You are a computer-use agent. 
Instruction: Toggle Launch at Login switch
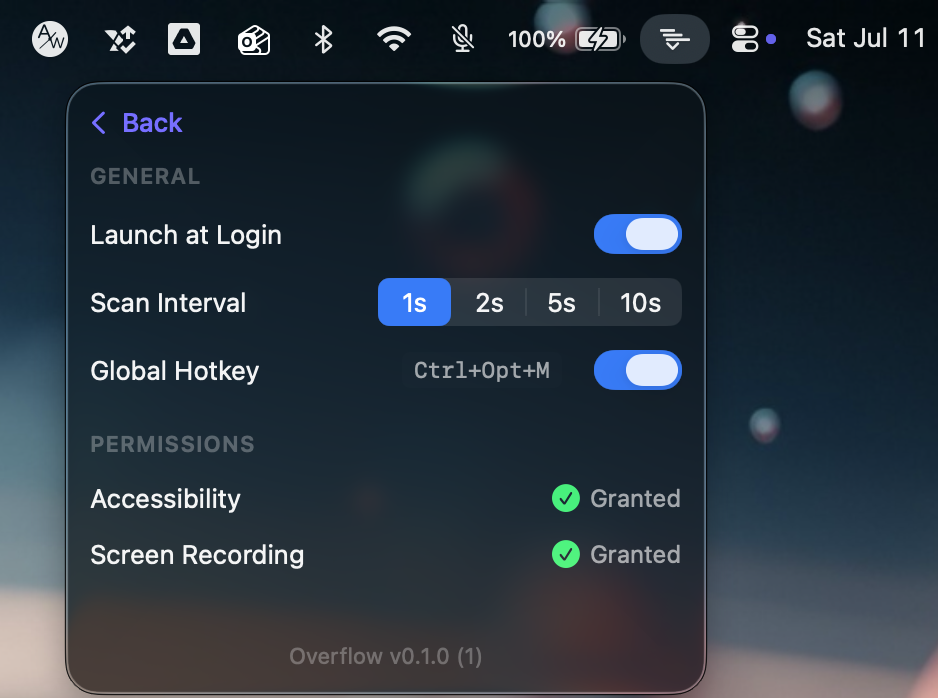click(638, 234)
